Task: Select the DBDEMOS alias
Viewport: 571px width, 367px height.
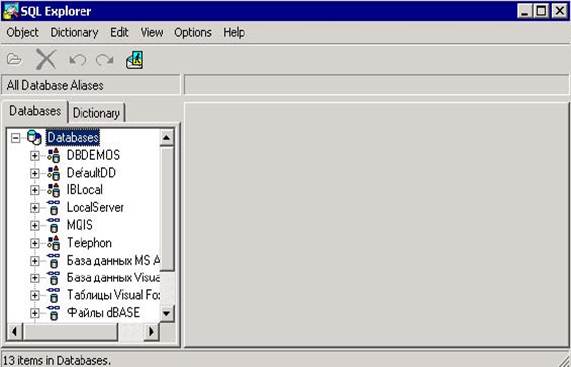Action: click(x=93, y=155)
